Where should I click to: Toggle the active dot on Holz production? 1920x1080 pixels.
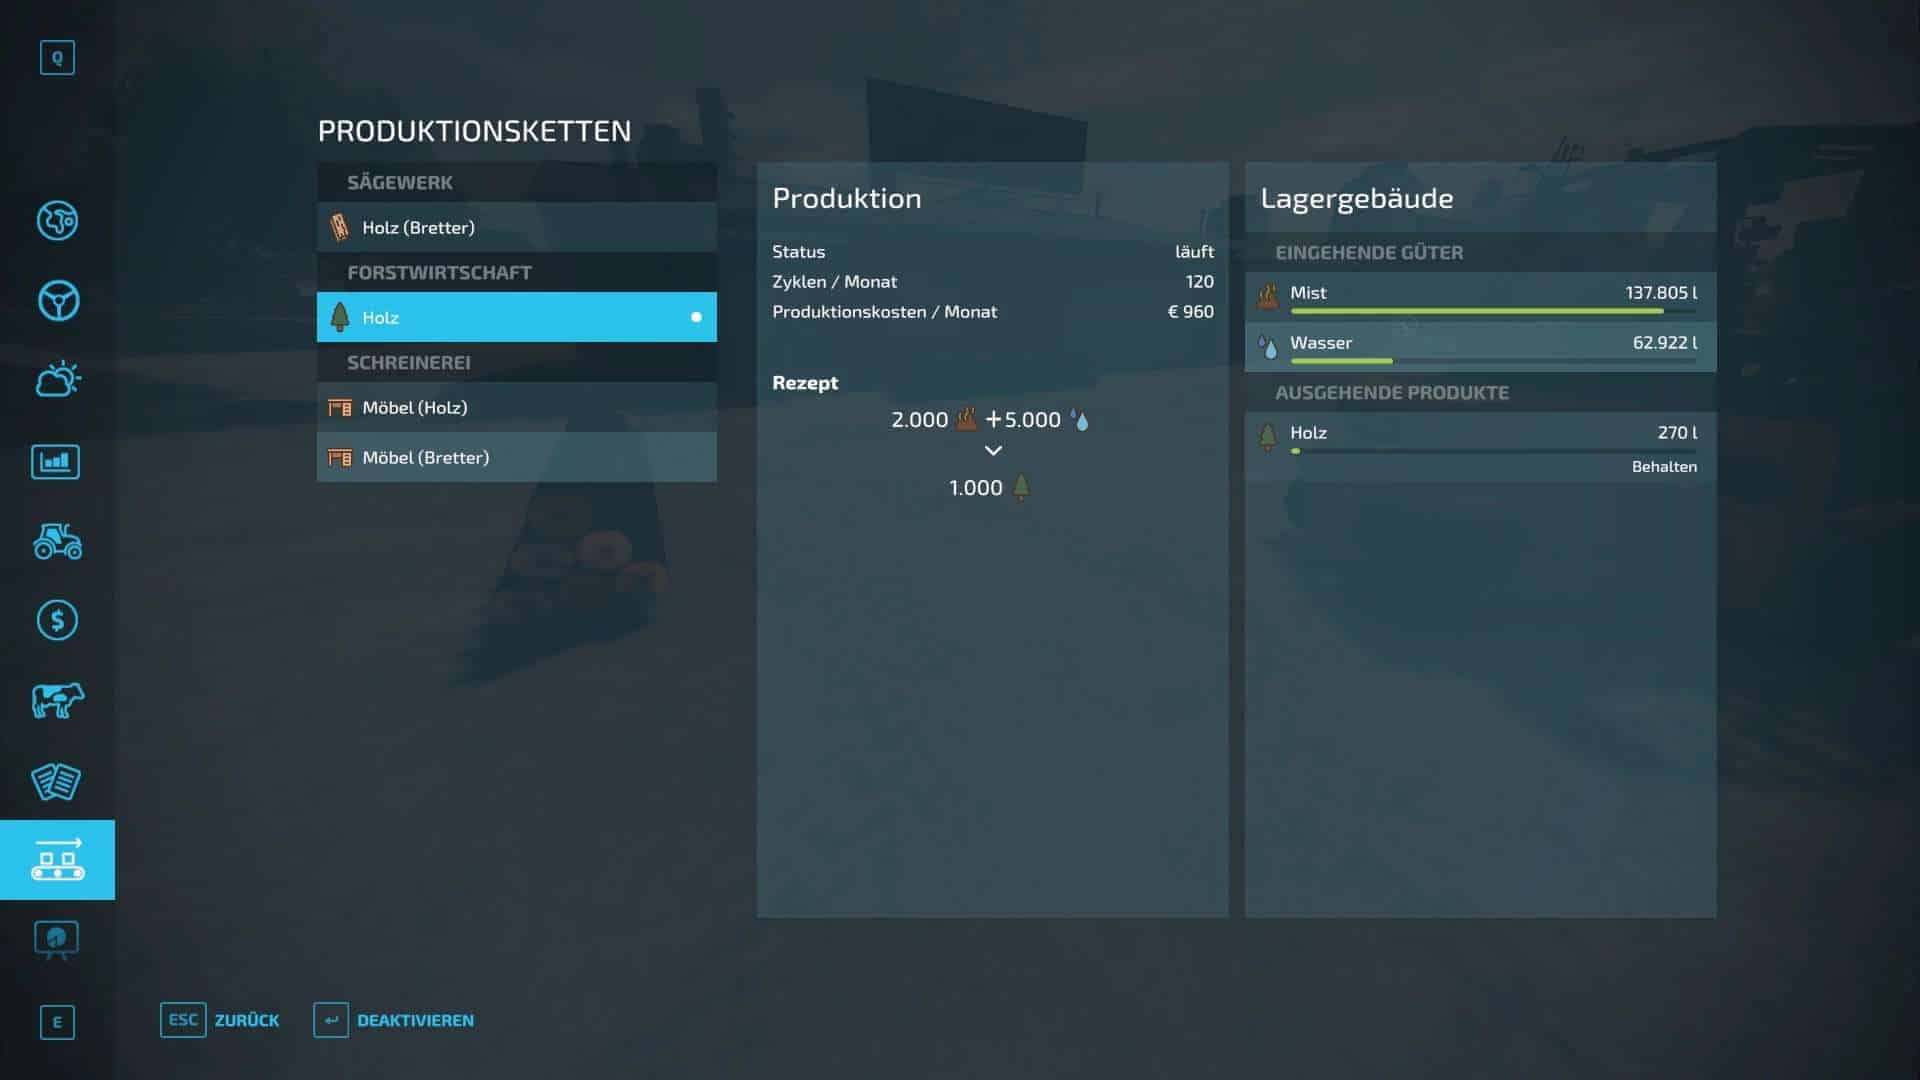696,317
